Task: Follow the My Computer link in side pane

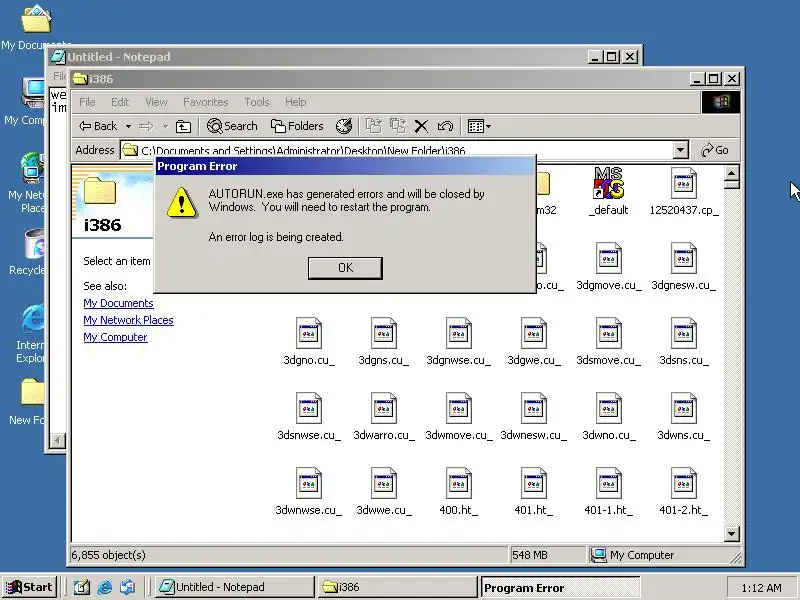Action: point(115,337)
